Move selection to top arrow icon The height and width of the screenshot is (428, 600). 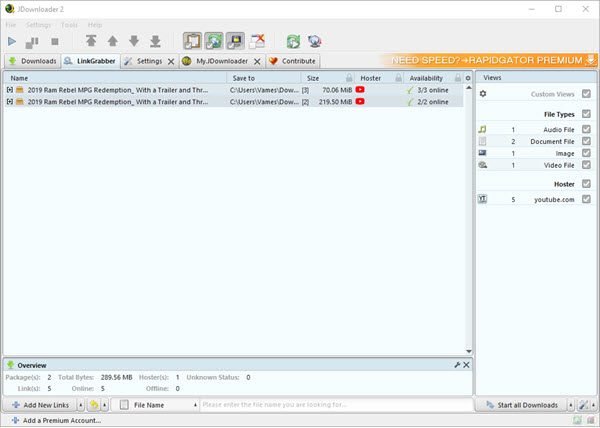[x=91, y=41]
